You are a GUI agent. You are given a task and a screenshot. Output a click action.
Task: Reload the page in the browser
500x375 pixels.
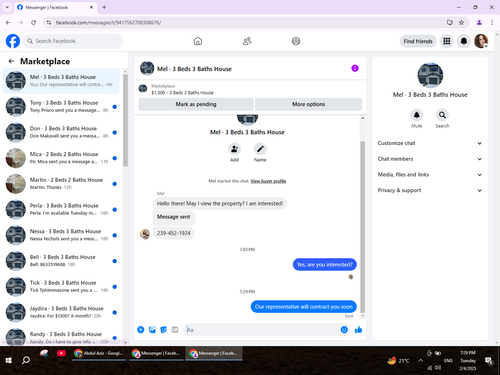(x=33, y=22)
